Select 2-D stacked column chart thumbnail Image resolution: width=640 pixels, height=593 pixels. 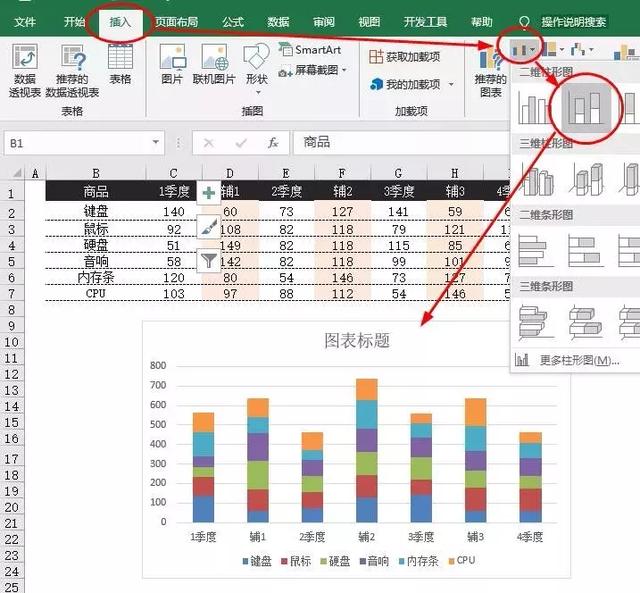(x=586, y=108)
